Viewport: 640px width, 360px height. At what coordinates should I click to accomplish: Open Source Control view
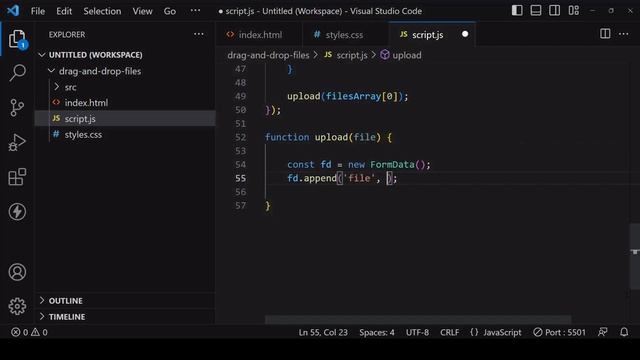pyautogui.click(x=17, y=108)
